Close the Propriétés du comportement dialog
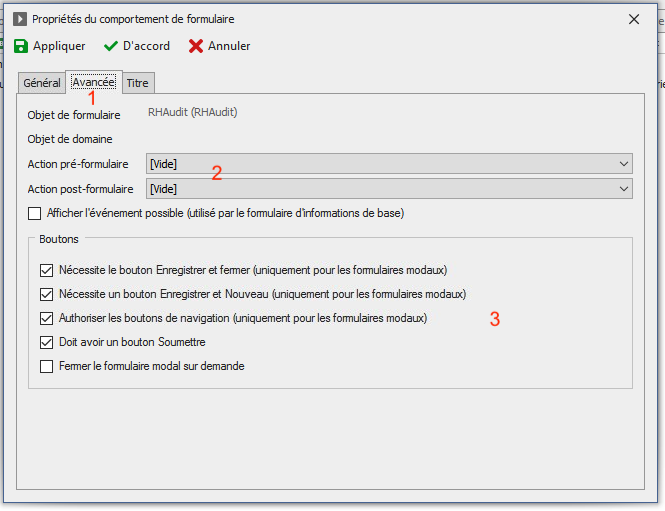This screenshot has width=665, height=511. click(633, 19)
